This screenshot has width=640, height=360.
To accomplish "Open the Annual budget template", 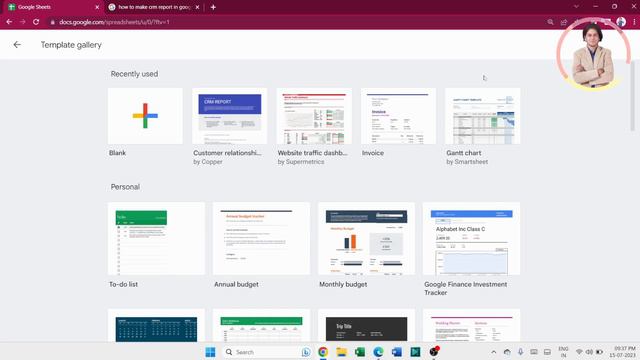I will 261,238.
